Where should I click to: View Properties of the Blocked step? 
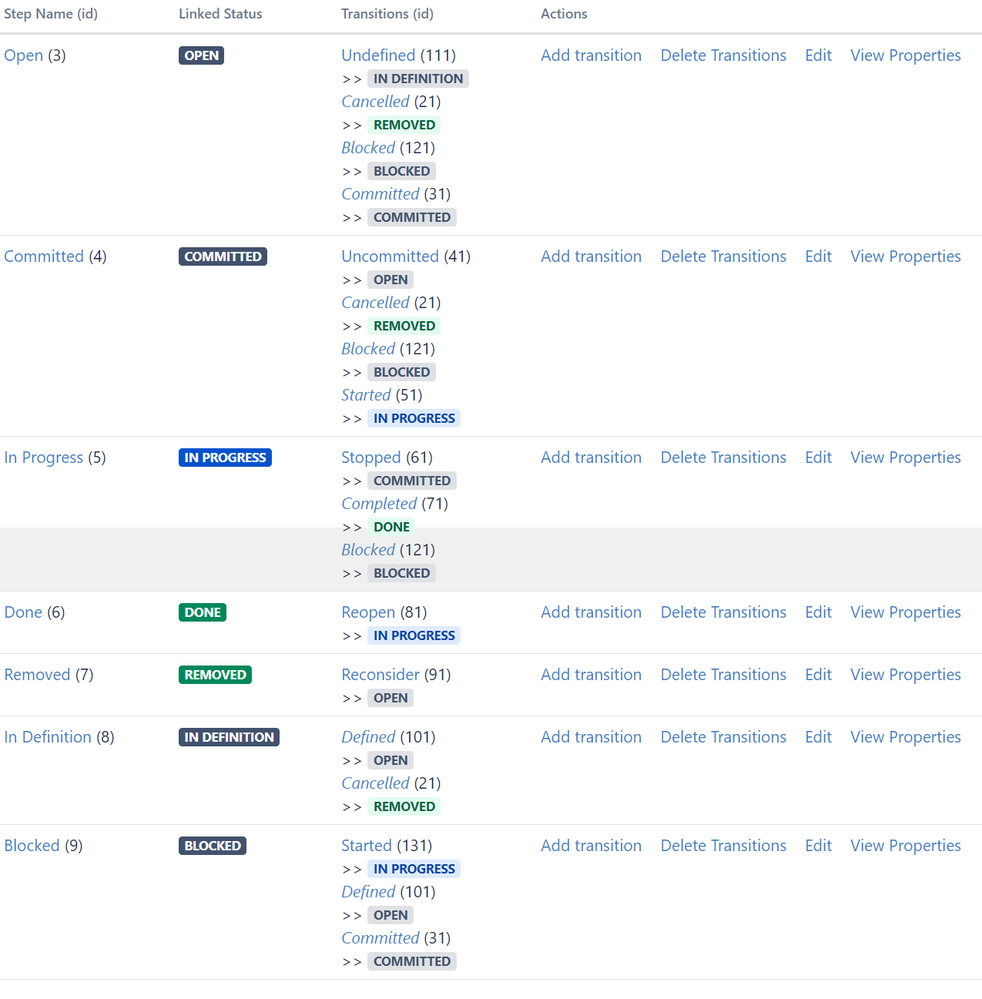pyautogui.click(x=905, y=845)
